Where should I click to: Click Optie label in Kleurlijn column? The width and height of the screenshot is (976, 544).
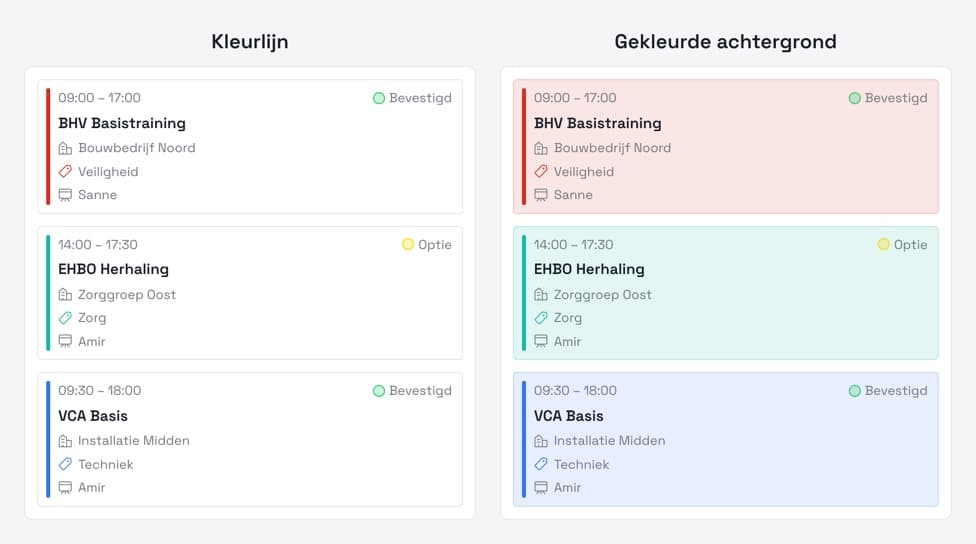click(434, 245)
